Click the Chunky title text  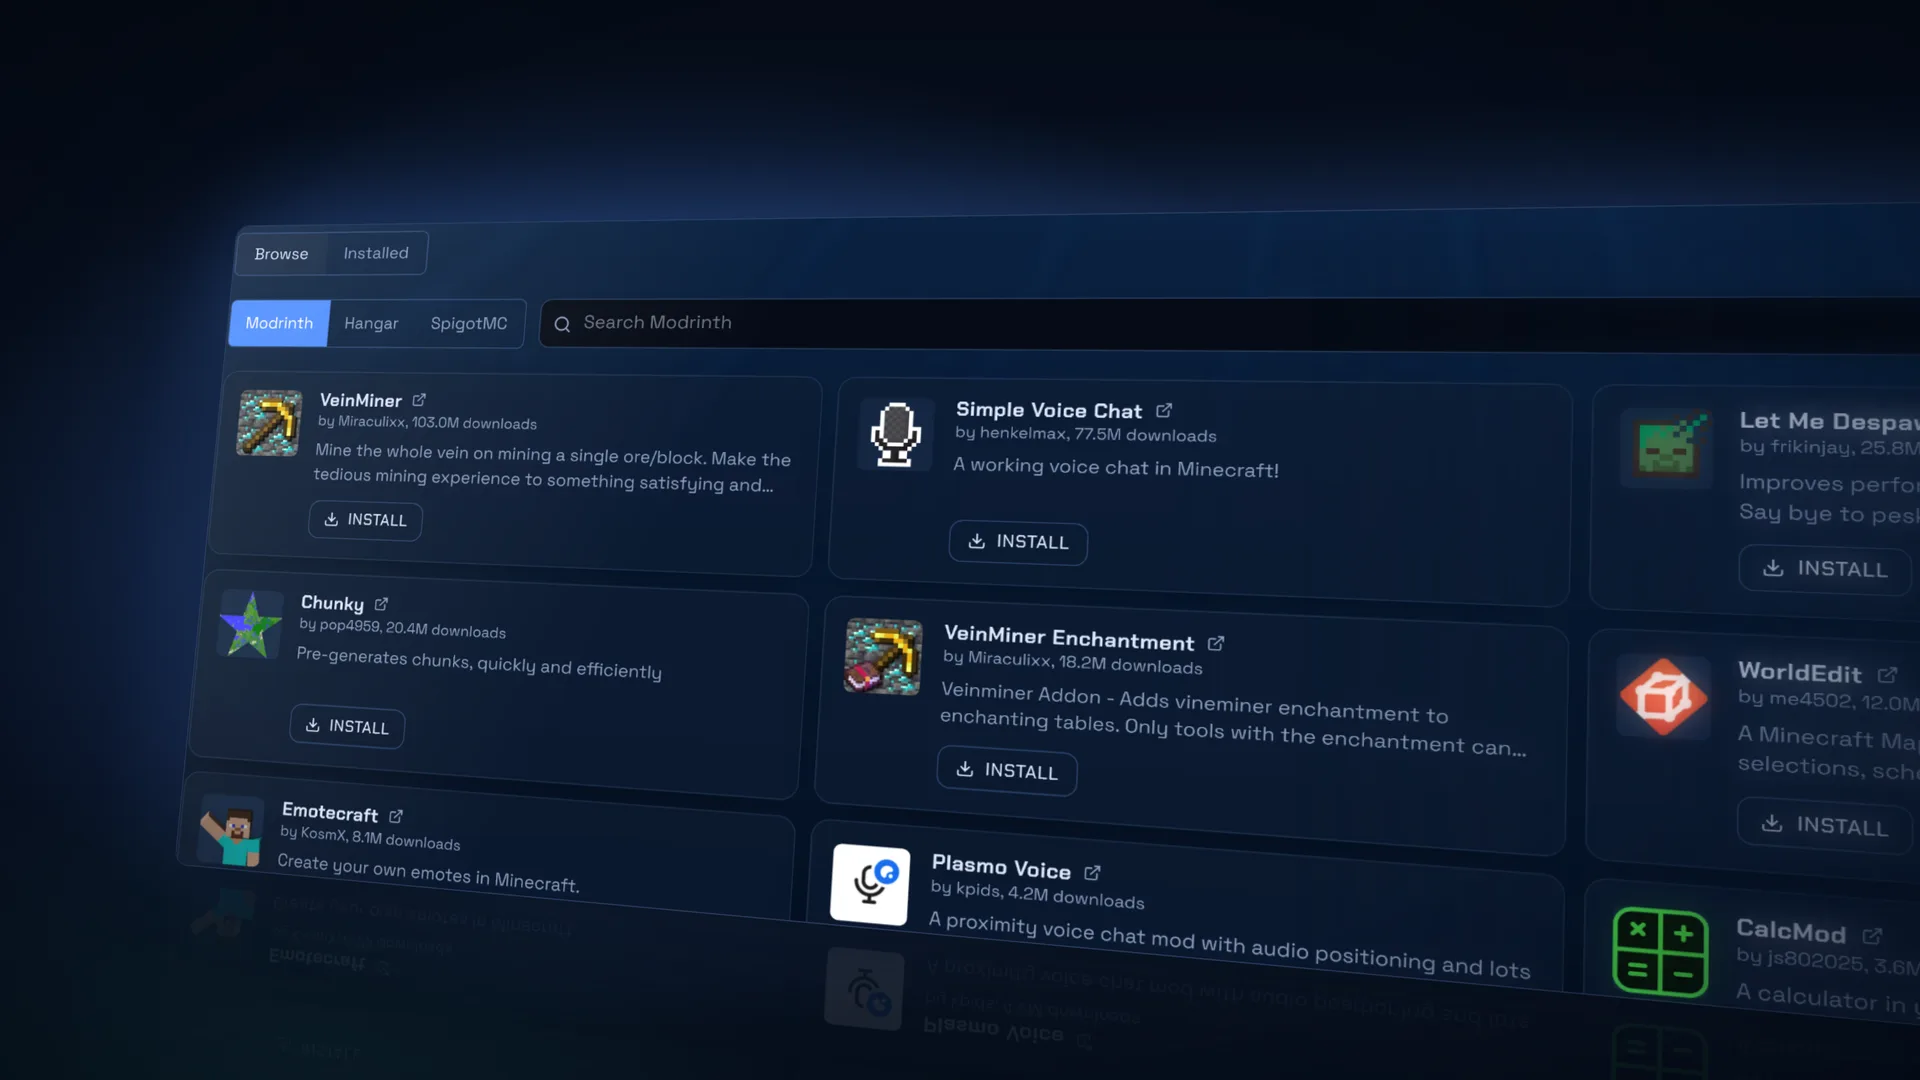pos(332,603)
